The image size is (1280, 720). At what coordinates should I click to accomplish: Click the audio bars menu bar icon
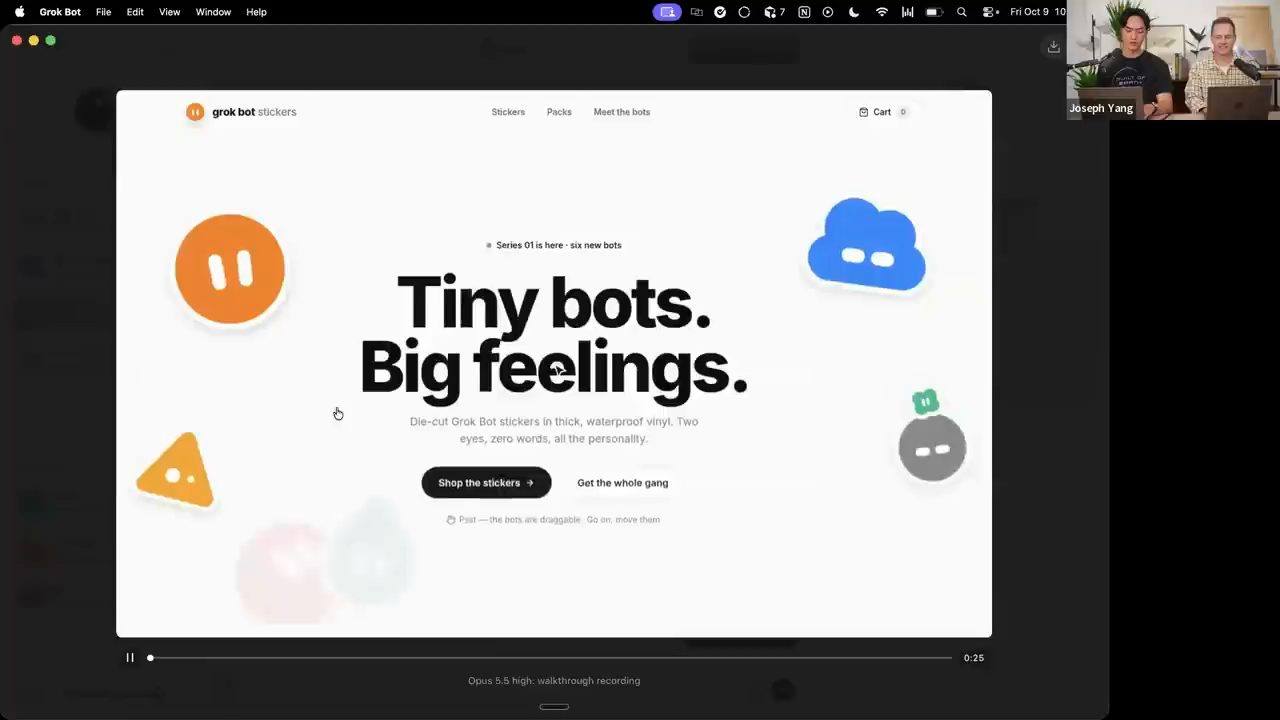(908, 12)
